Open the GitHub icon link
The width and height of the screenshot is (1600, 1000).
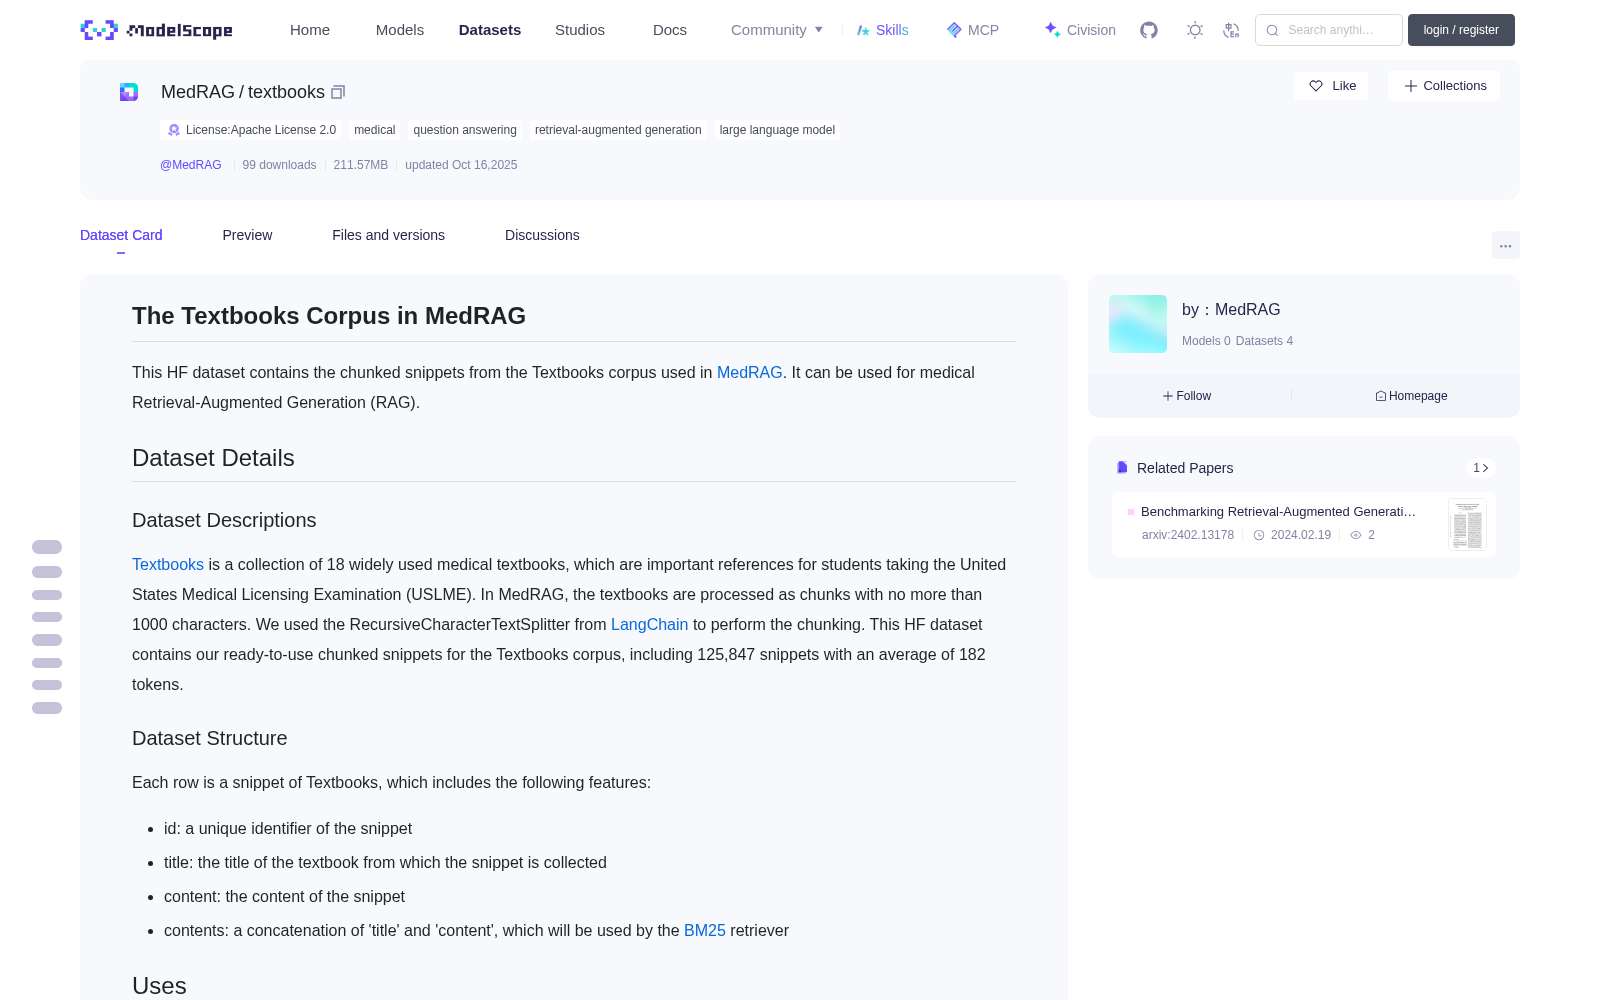(1149, 30)
